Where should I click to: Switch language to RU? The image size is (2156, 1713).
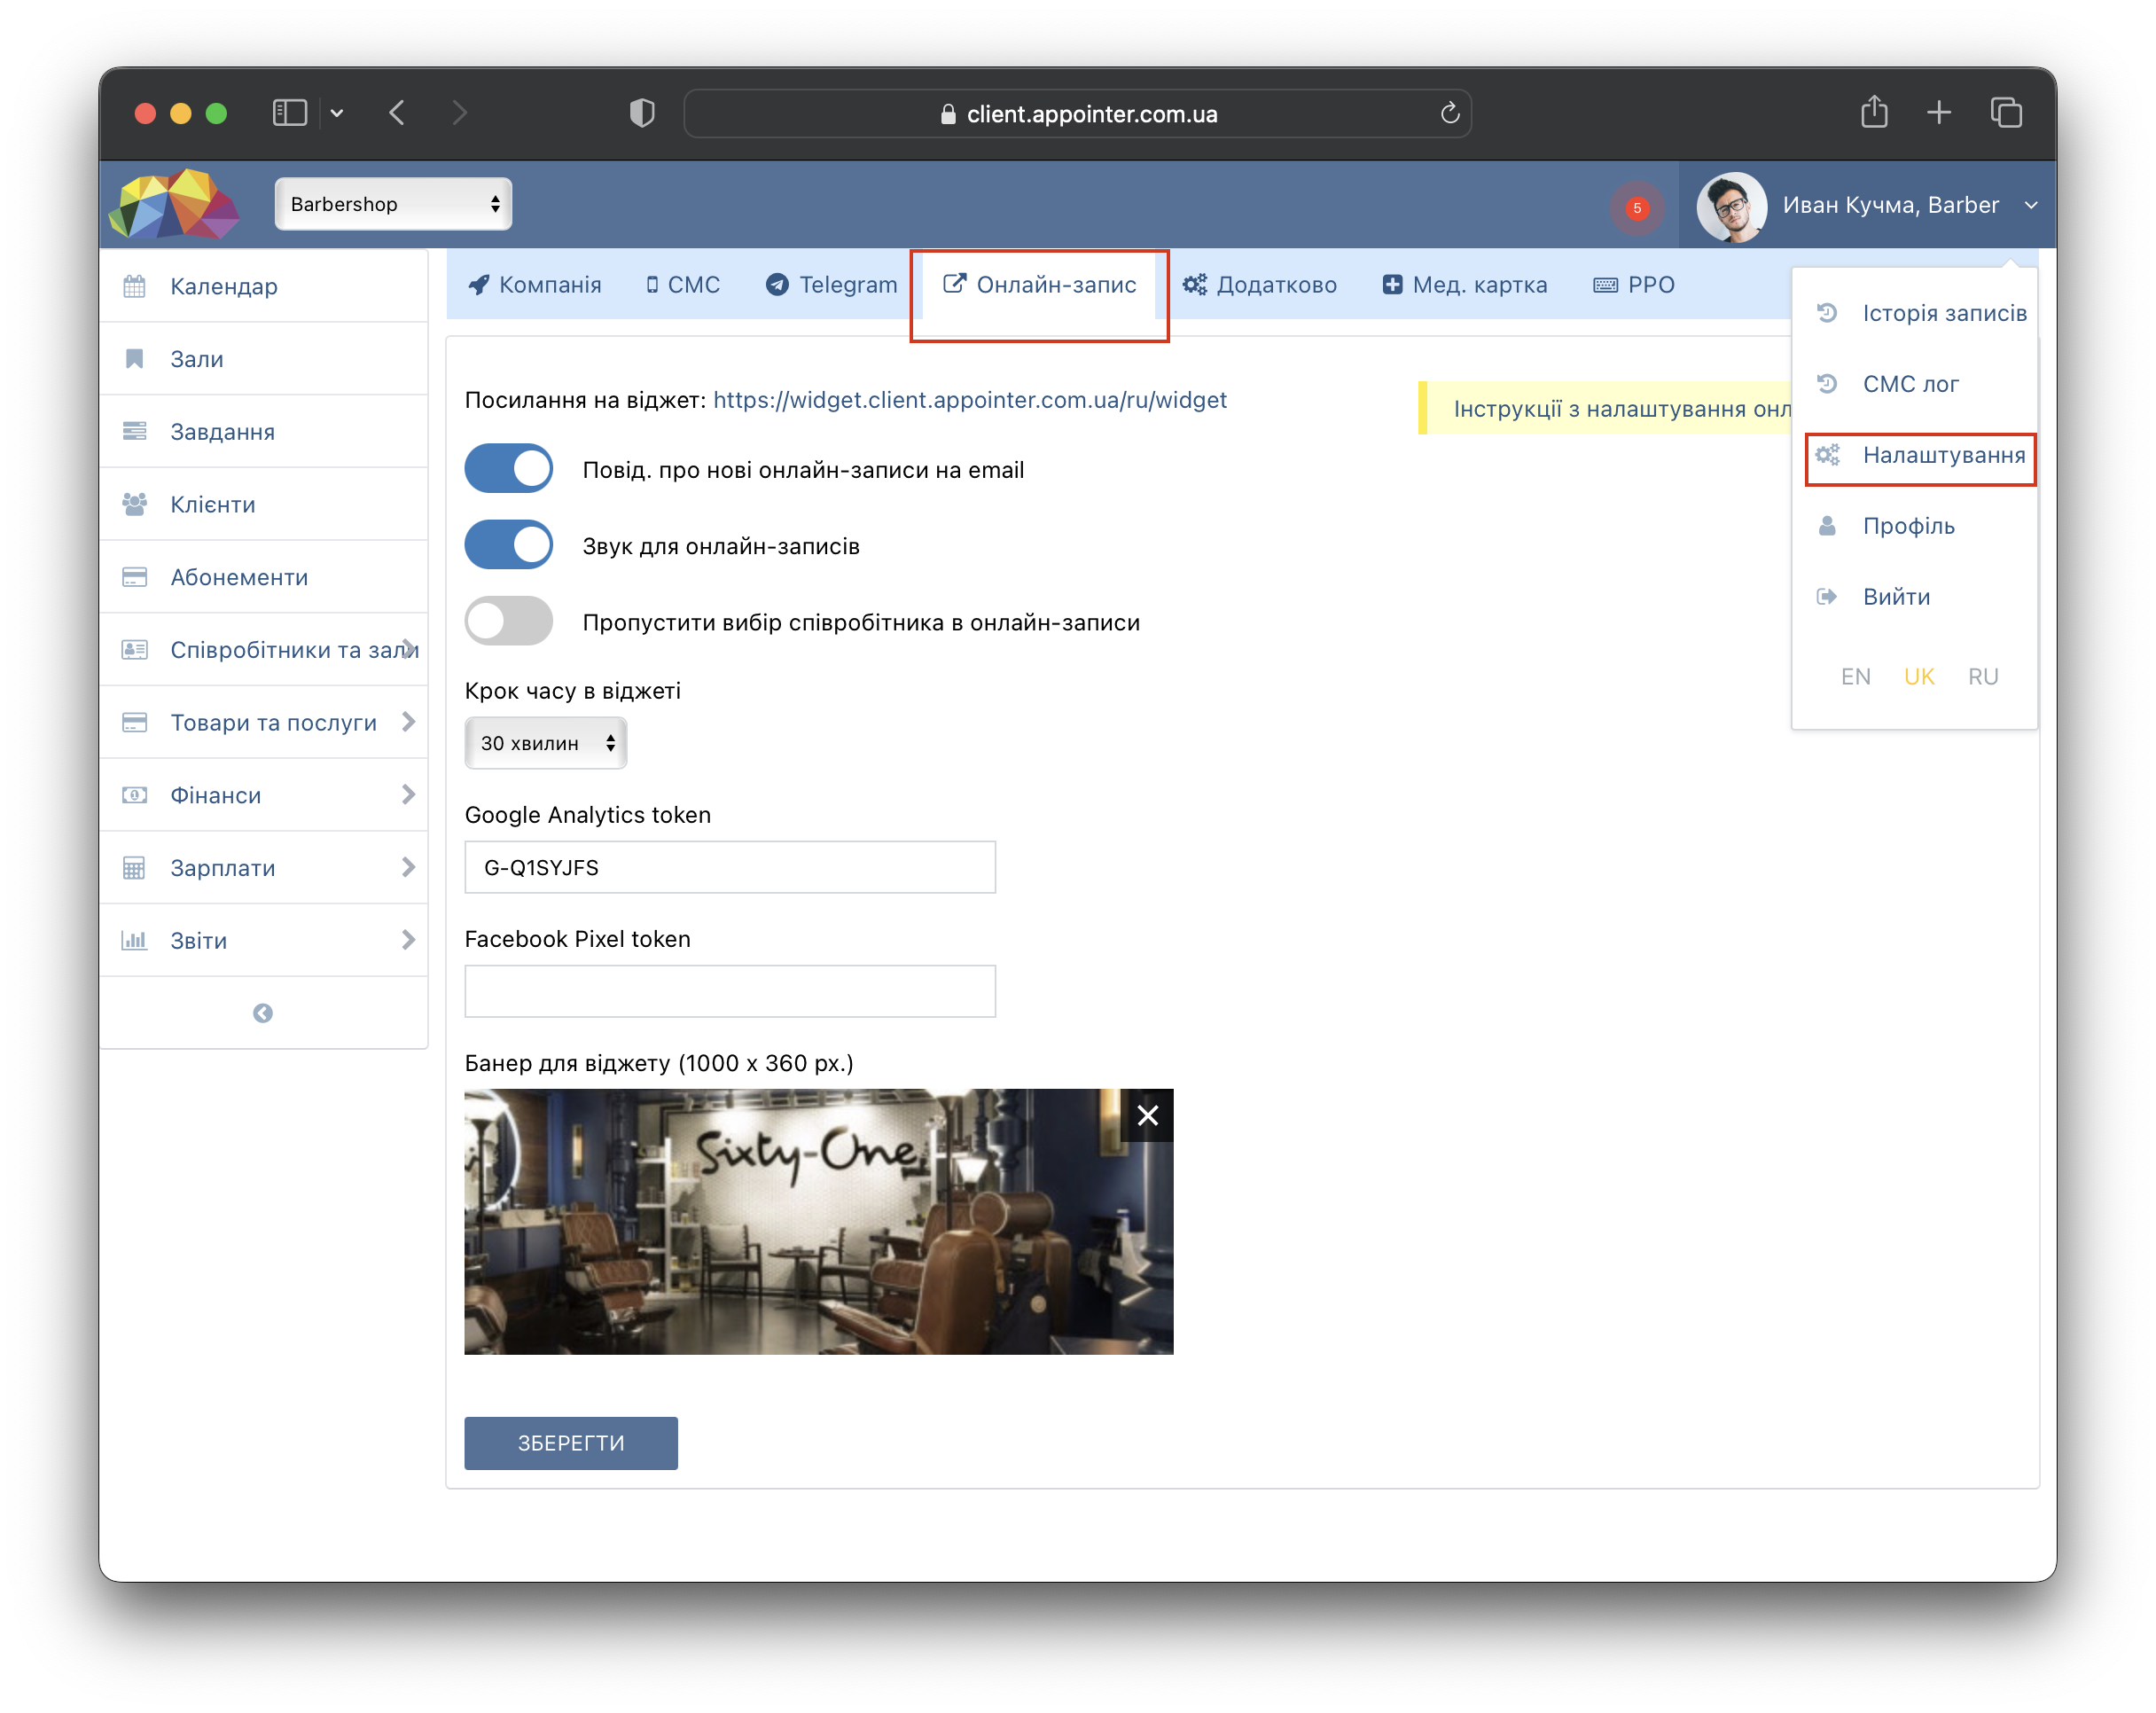click(1982, 677)
